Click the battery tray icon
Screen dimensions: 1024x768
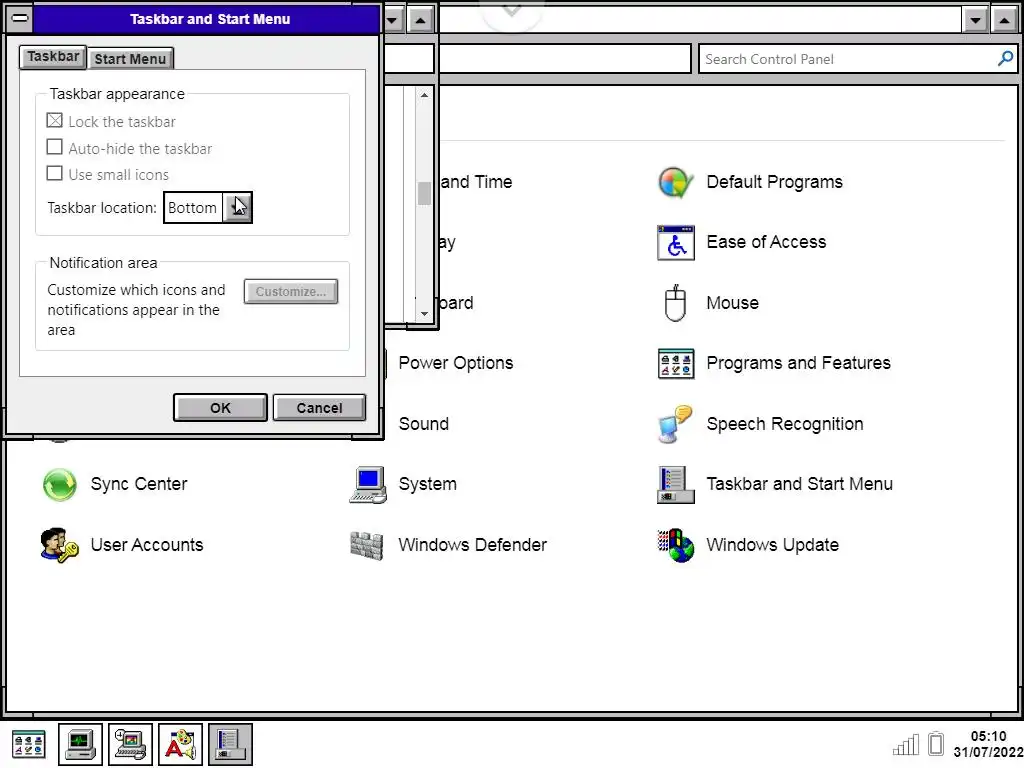(936, 744)
